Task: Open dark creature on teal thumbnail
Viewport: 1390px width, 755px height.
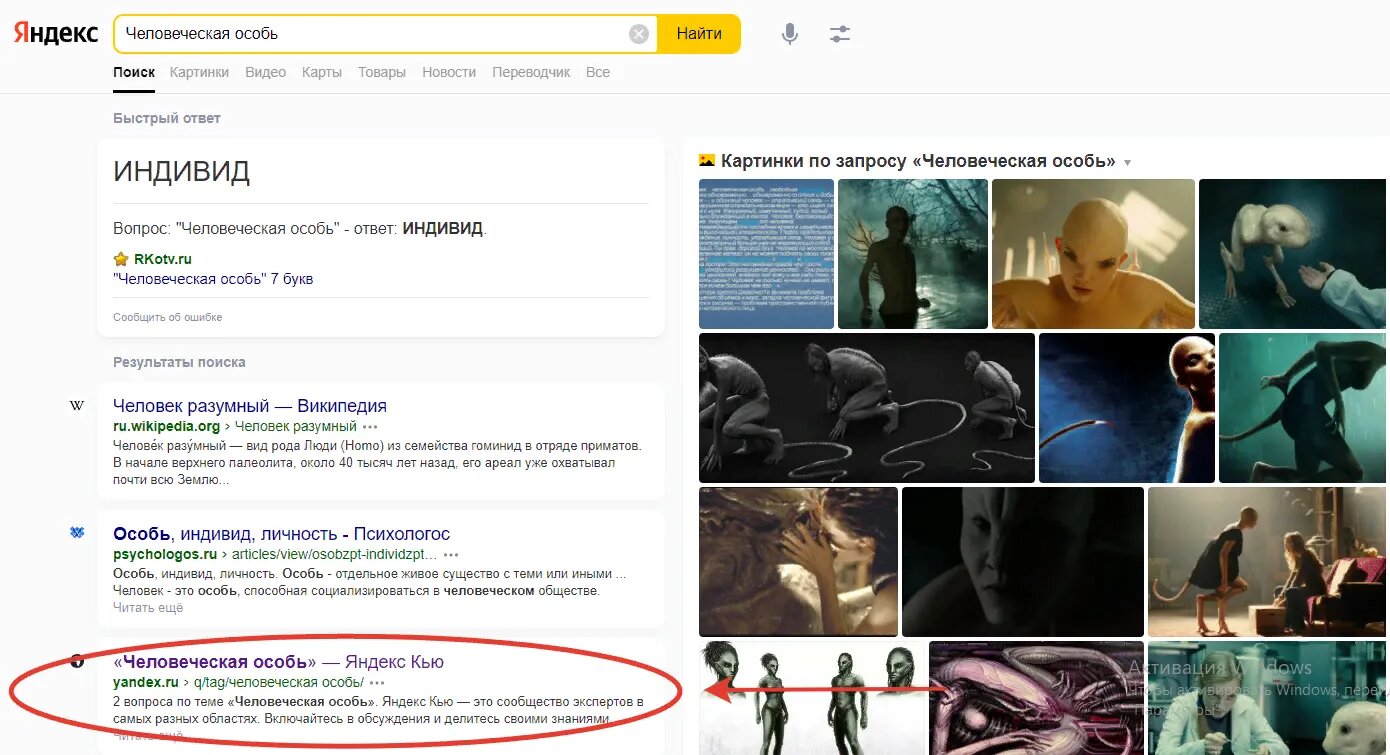Action: point(1304,408)
